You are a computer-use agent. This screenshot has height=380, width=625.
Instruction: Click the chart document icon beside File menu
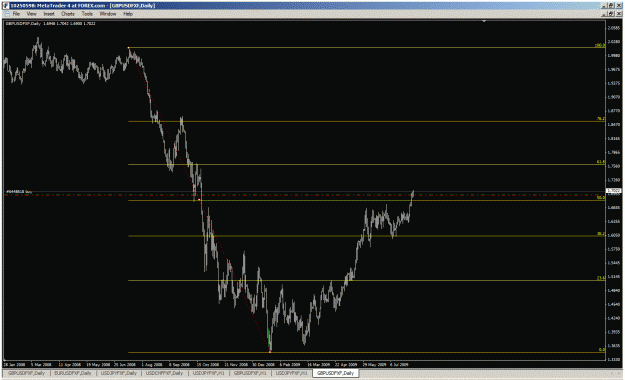click(x=7, y=14)
